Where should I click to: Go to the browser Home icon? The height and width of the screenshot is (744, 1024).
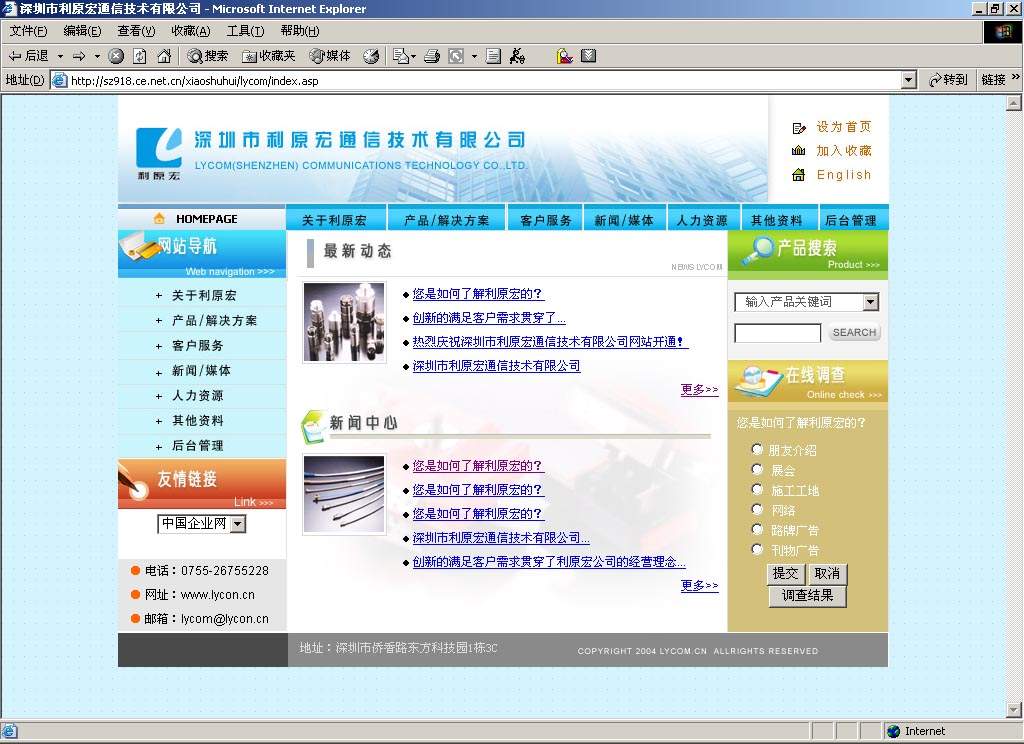pos(164,56)
